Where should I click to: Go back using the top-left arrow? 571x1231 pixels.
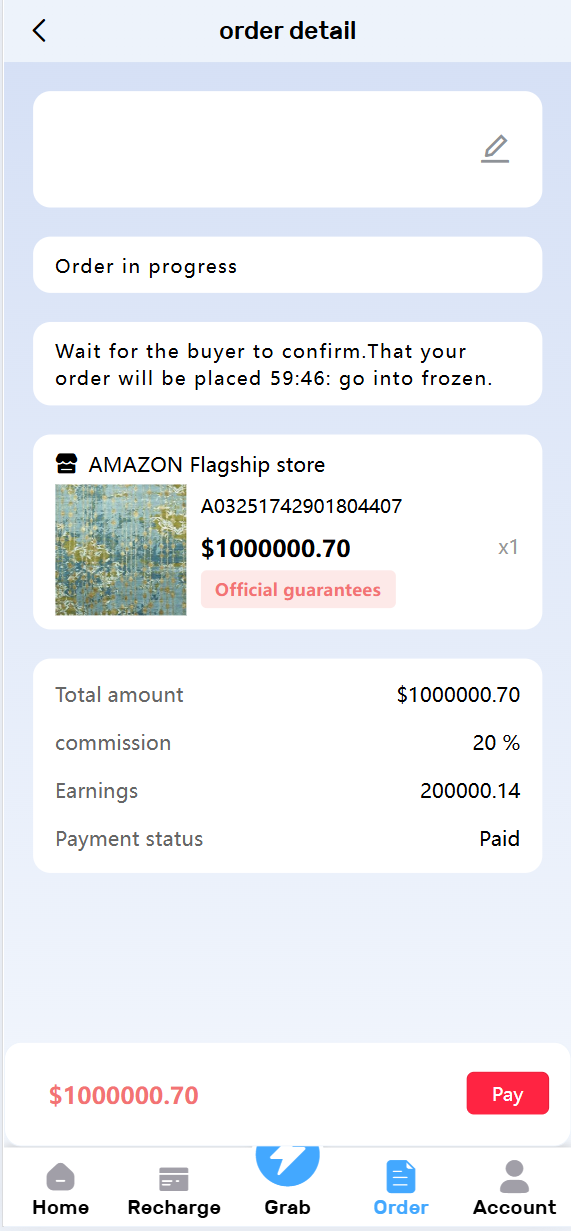click(x=39, y=31)
